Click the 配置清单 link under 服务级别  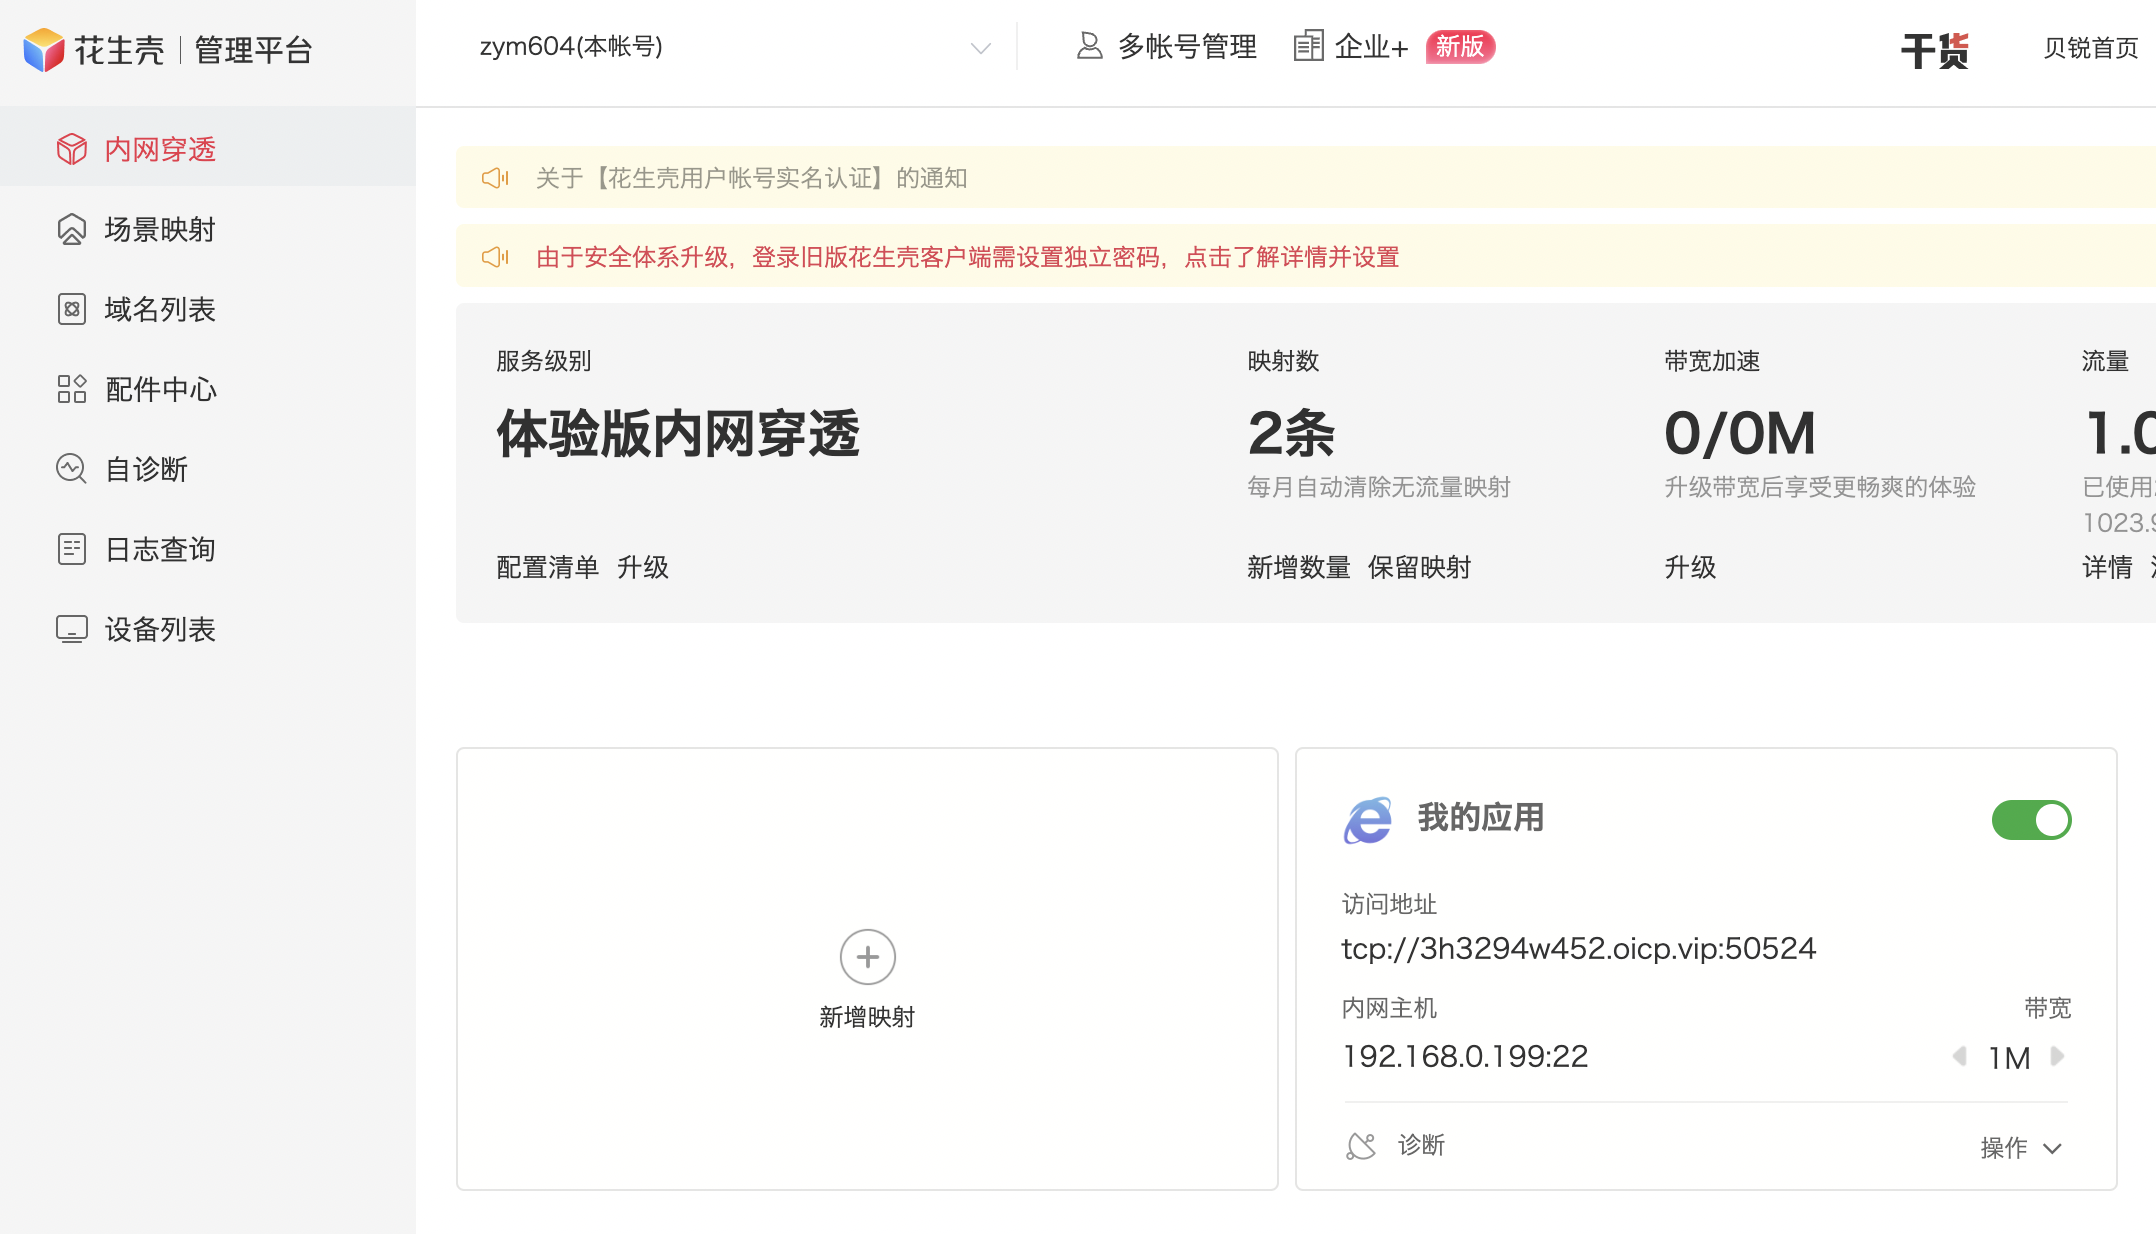coord(547,567)
